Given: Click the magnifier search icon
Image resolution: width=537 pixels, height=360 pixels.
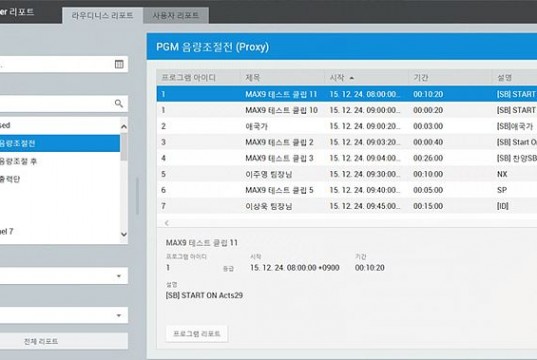Looking at the screenshot, I should tap(118, 103).
